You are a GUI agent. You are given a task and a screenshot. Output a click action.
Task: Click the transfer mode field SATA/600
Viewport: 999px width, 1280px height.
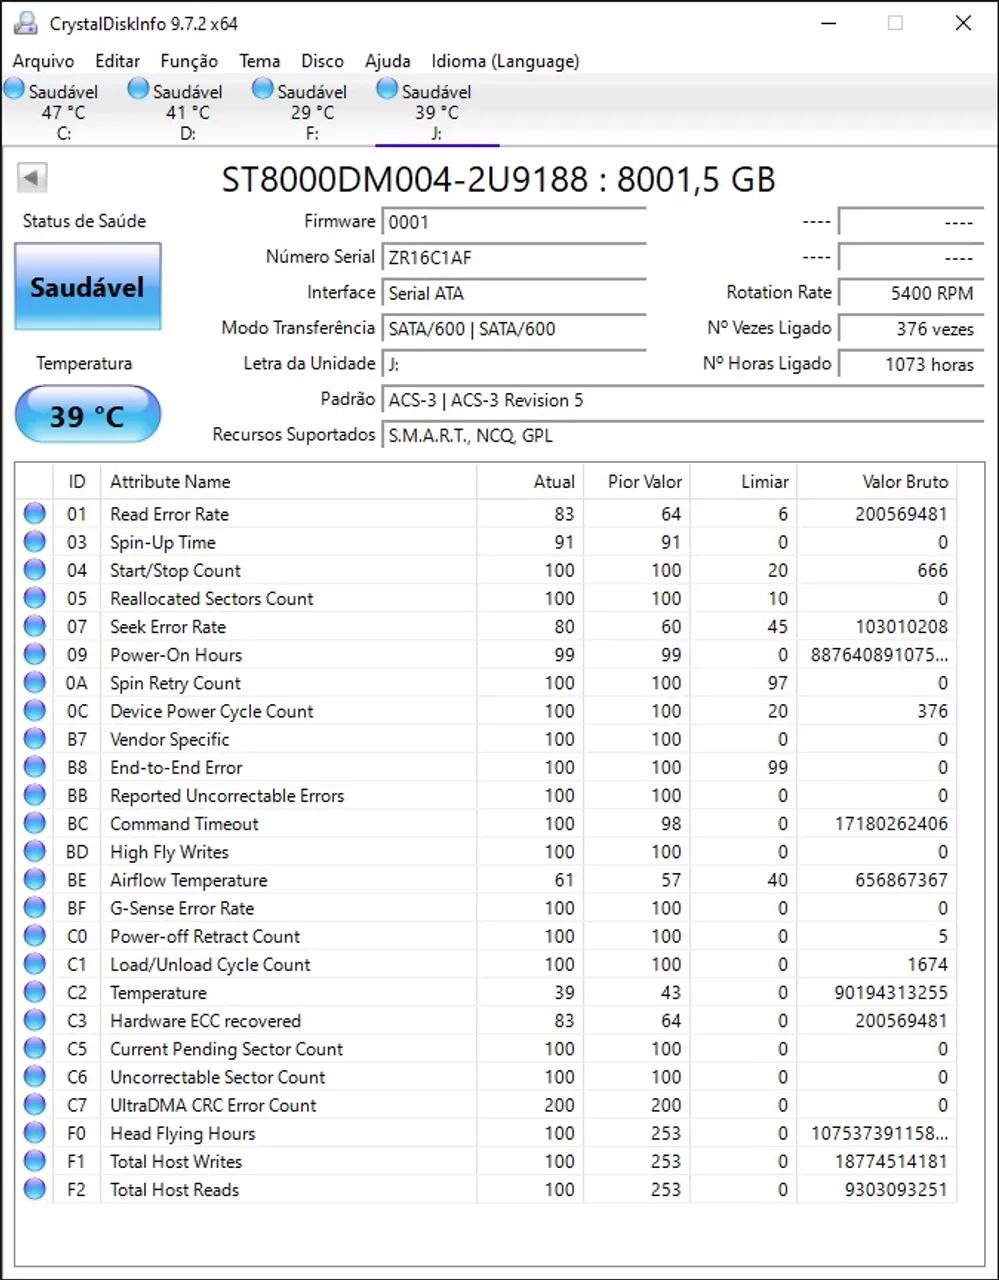point(514,328)
